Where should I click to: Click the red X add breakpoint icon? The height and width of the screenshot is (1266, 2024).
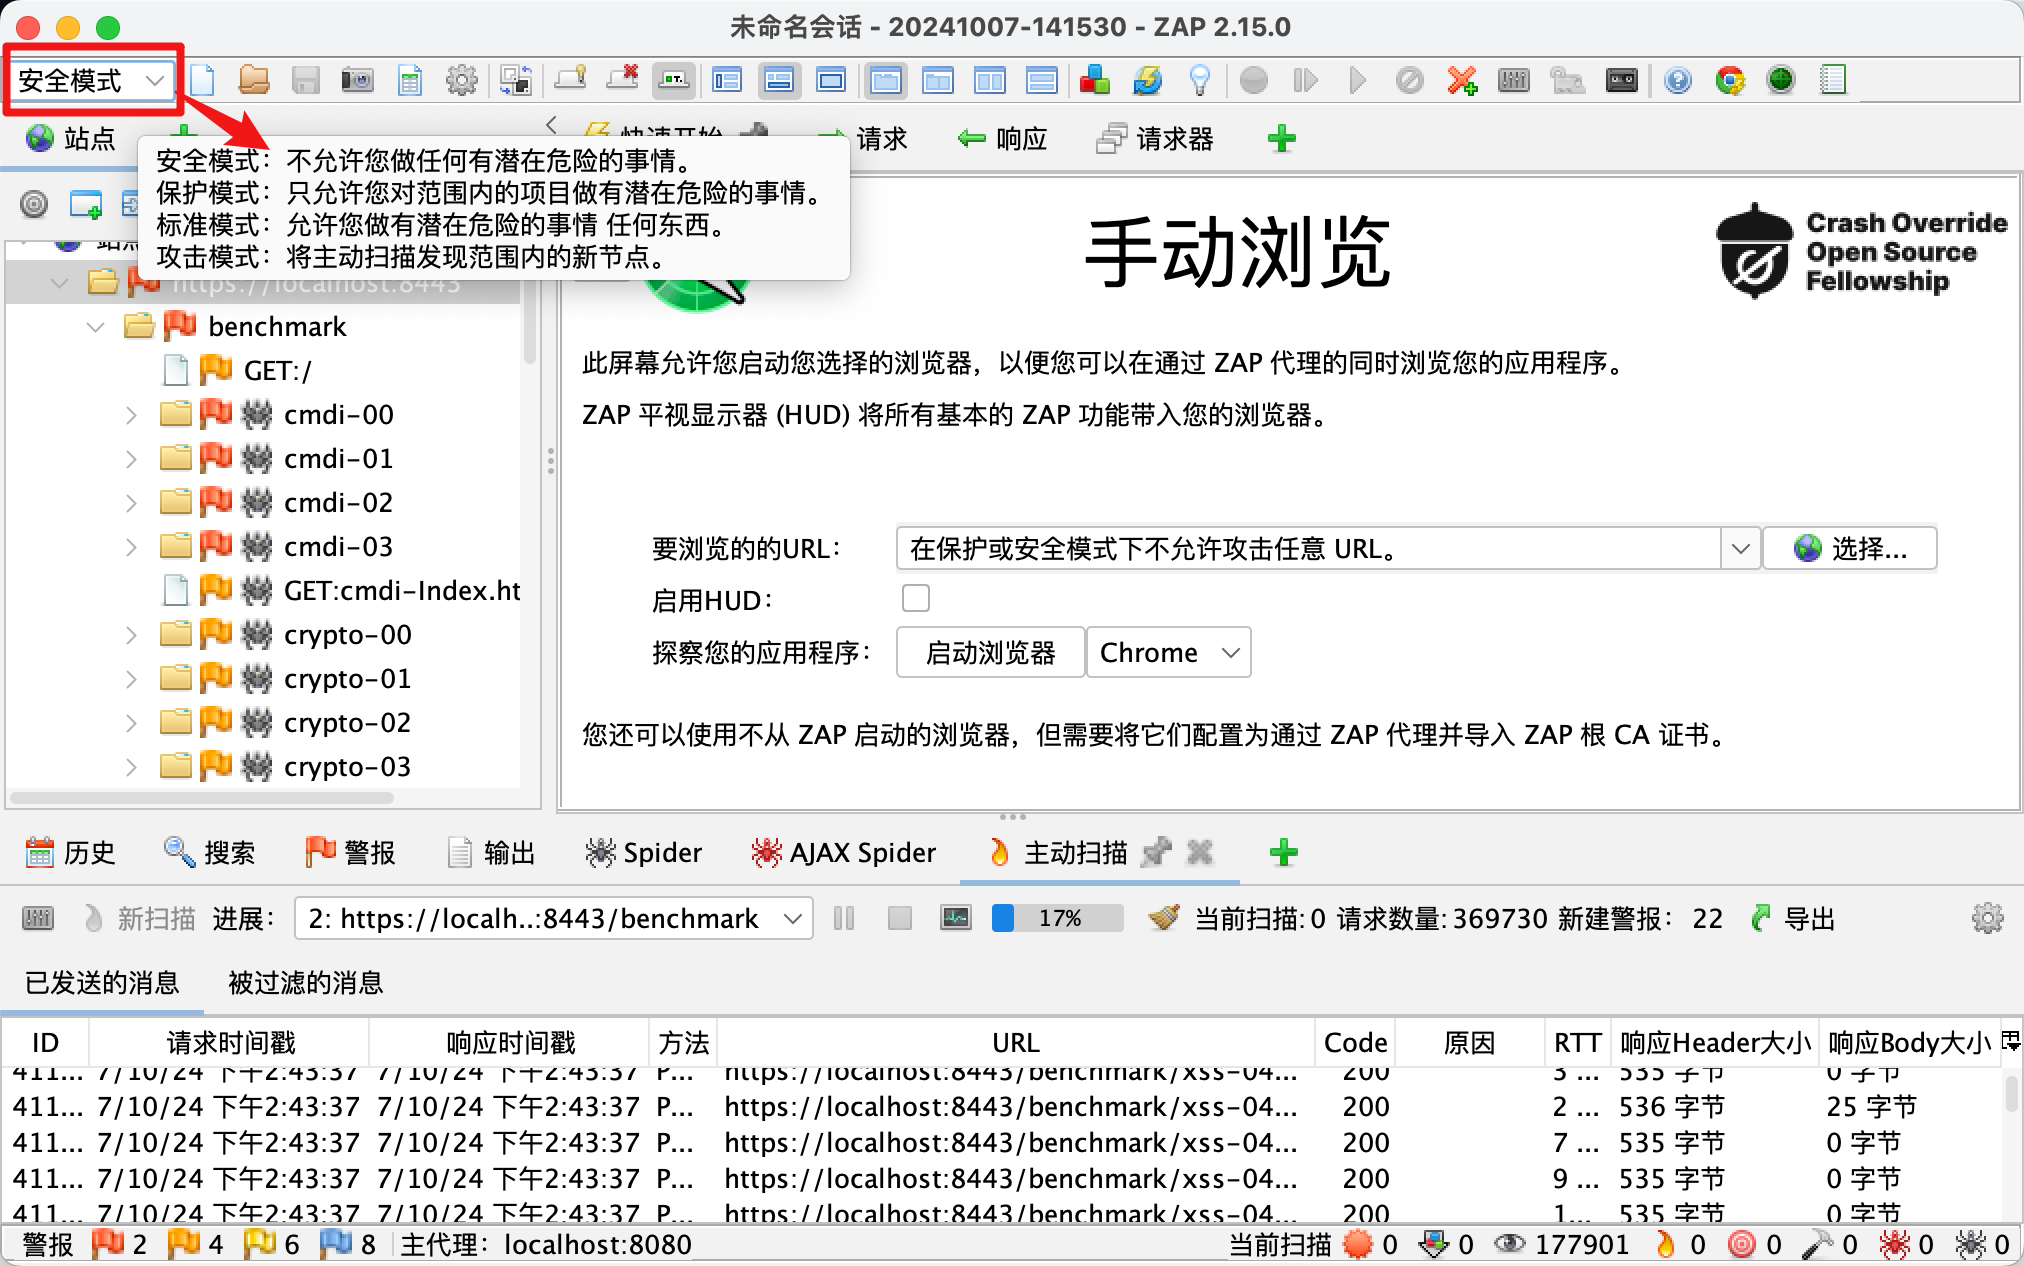pyautogui.click(x=1462, y=80)
